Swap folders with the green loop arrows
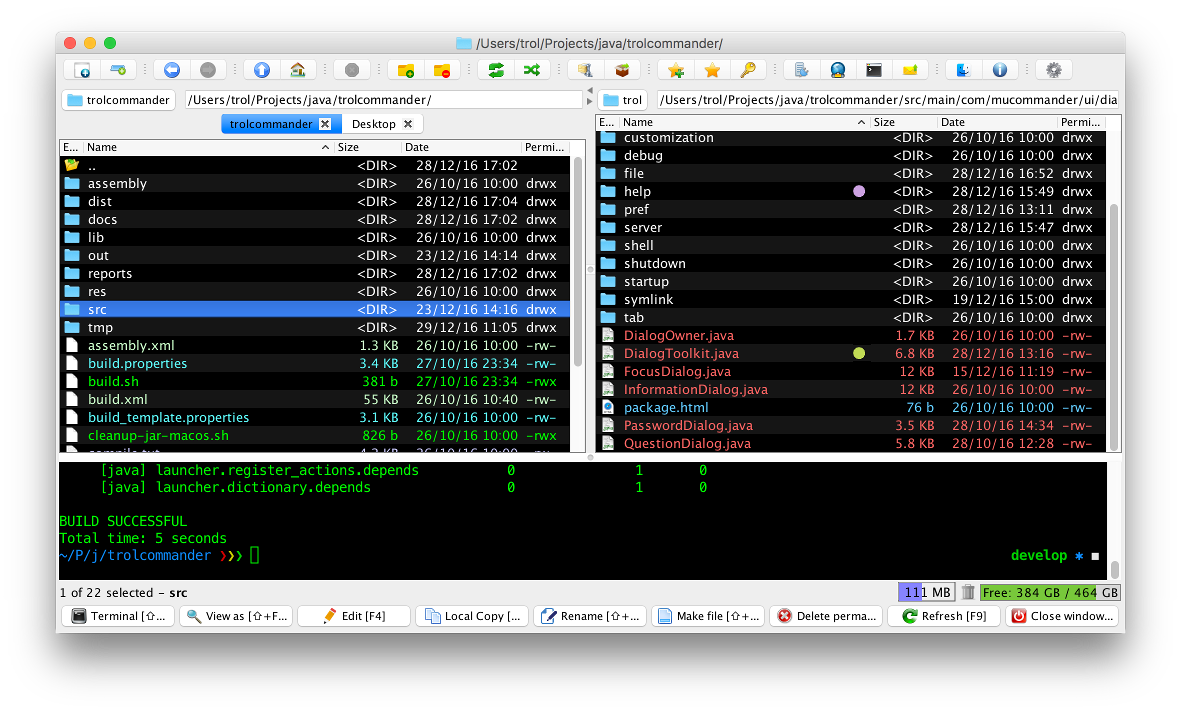 click(496, 70)
